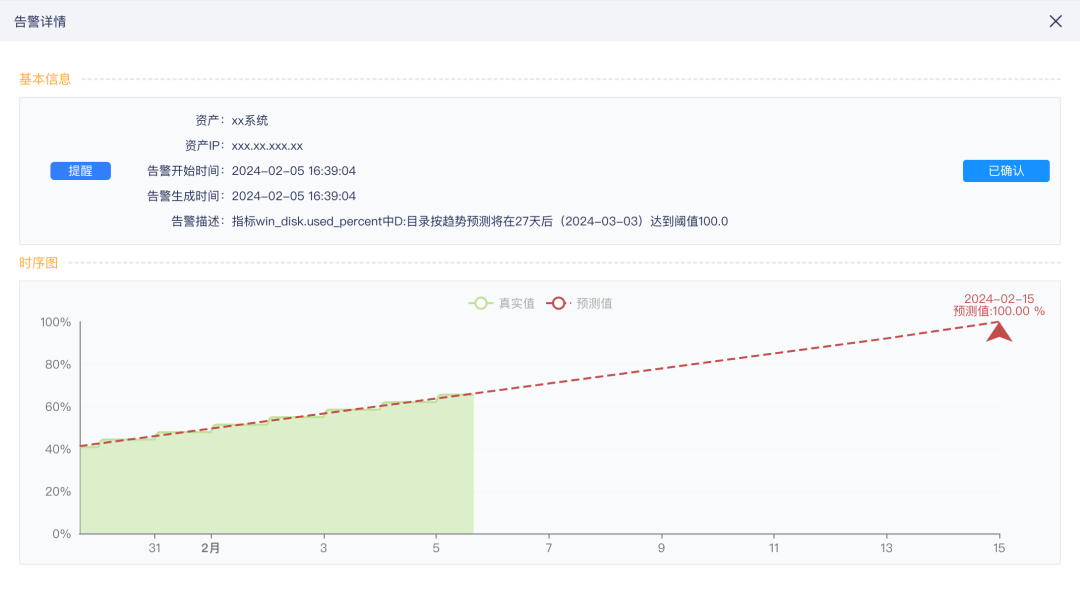Image resolution: width=1080 pixels, height=594 pixels.
Task: Click the 时序图 section heading
Action: (39, 263)
